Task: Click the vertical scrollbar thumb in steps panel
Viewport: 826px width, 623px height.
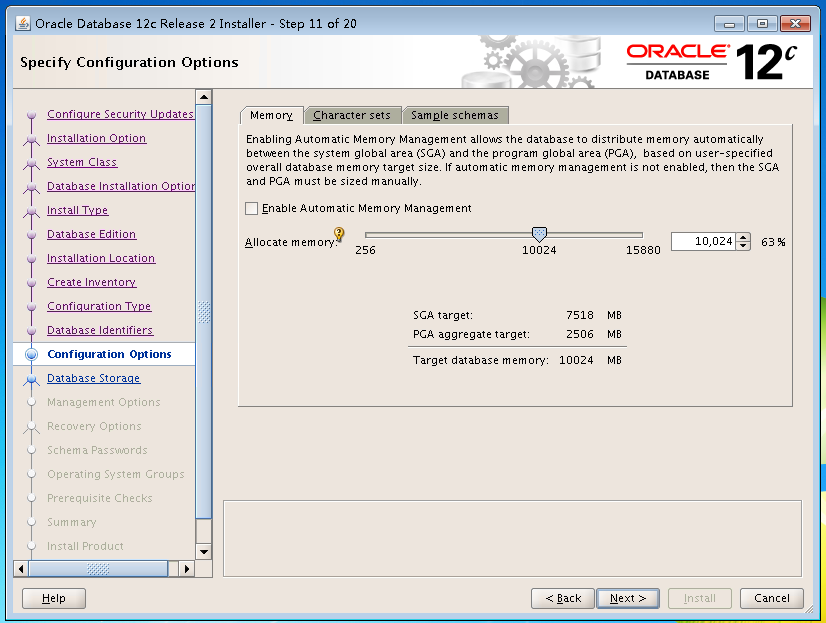Action: pos(203,312)
